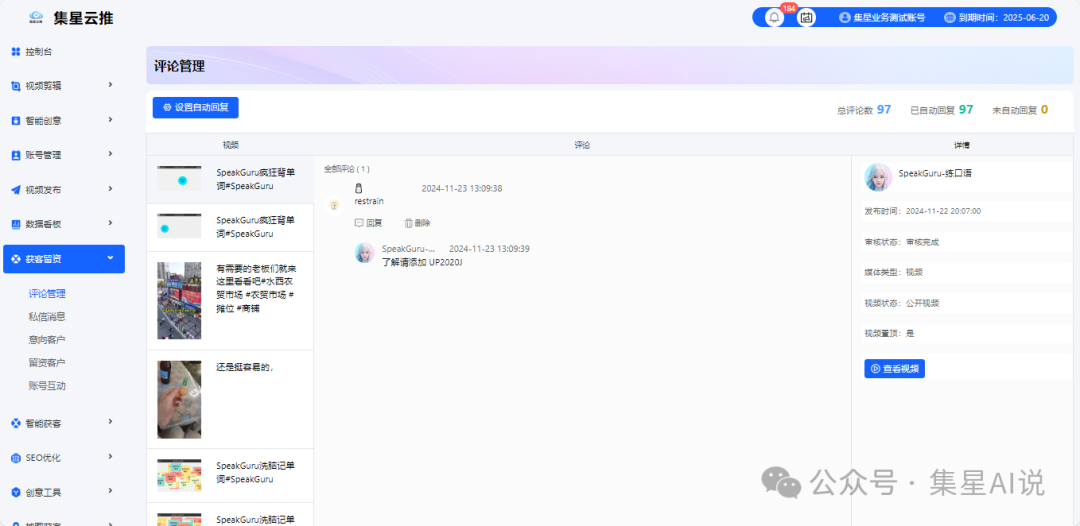This screenshot has width=1080, height=526.
Task: Open the 控制台 dashboard icon
Action: pyautogui.click(x=16, y=52)
